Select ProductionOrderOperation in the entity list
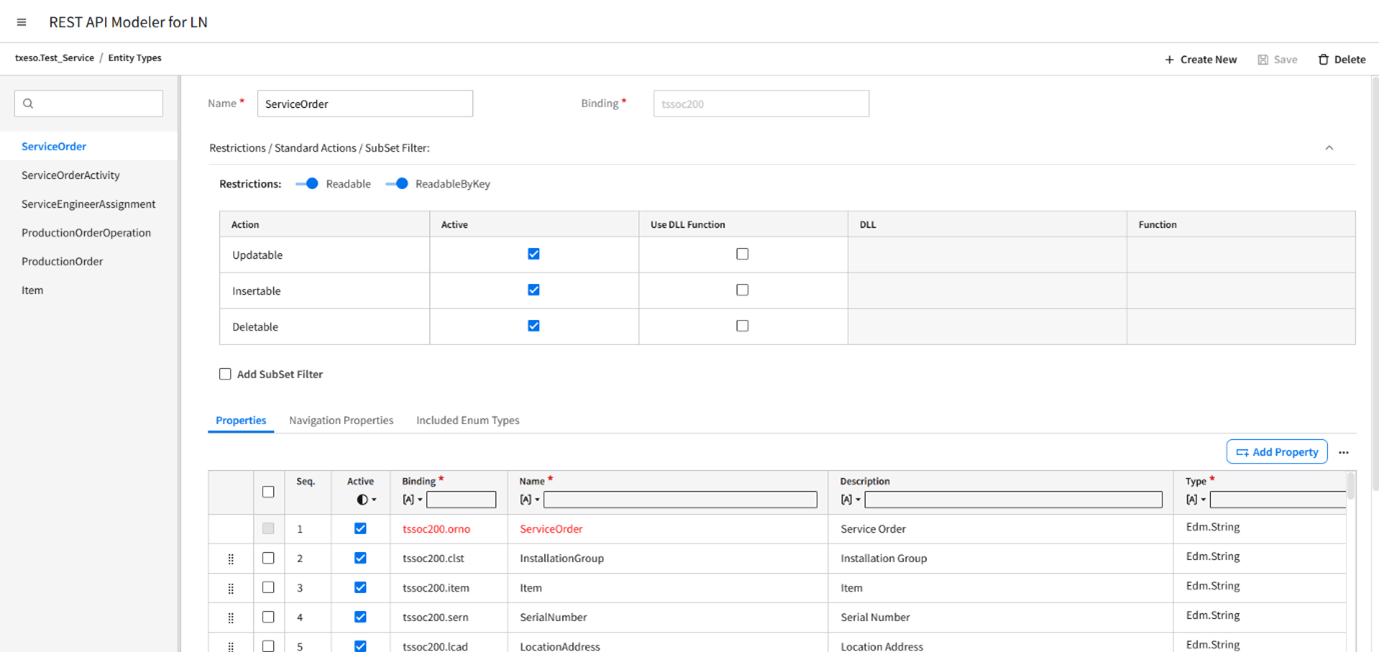The image size is (1379, 652). pos(86,233)
